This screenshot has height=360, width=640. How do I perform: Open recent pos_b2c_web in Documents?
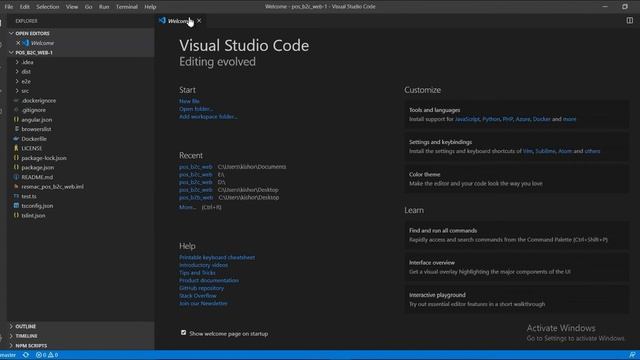tap(196, 167)
